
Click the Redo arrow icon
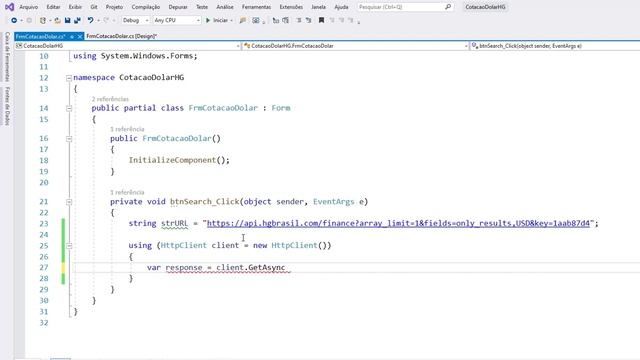106,20
